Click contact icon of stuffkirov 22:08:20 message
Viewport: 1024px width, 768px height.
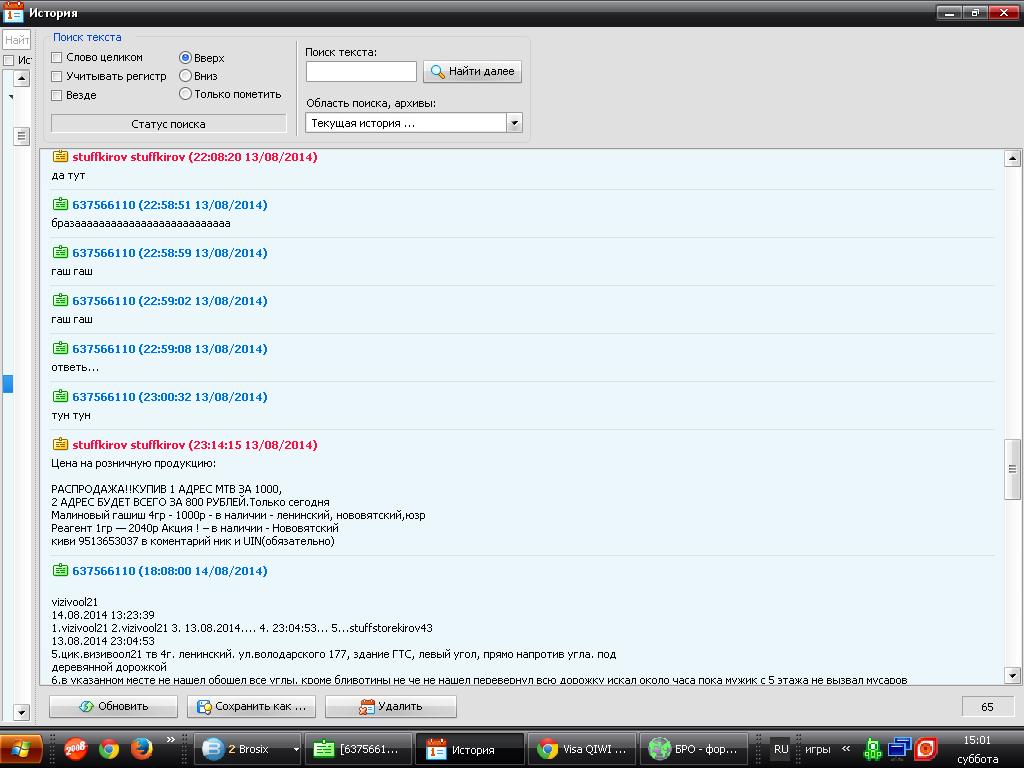click(x=60, y=156)
